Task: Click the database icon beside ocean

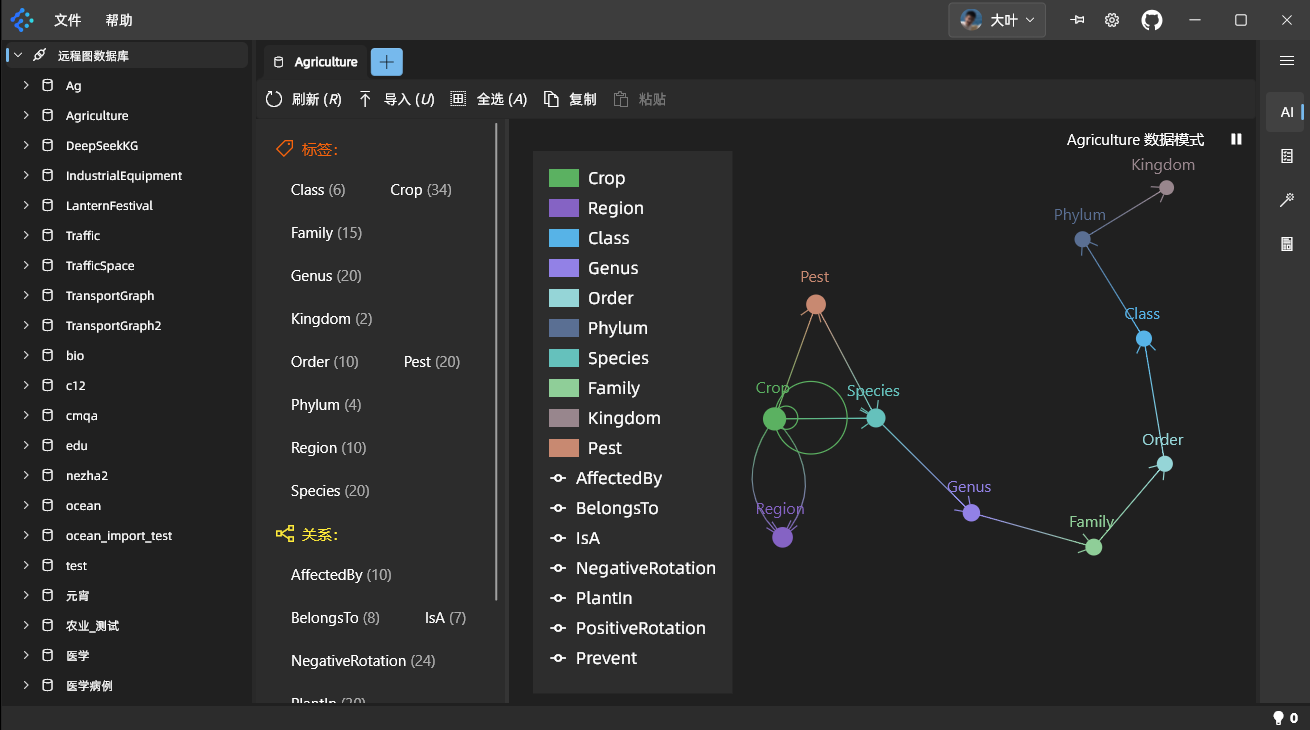Action: [x=47, y=505]
